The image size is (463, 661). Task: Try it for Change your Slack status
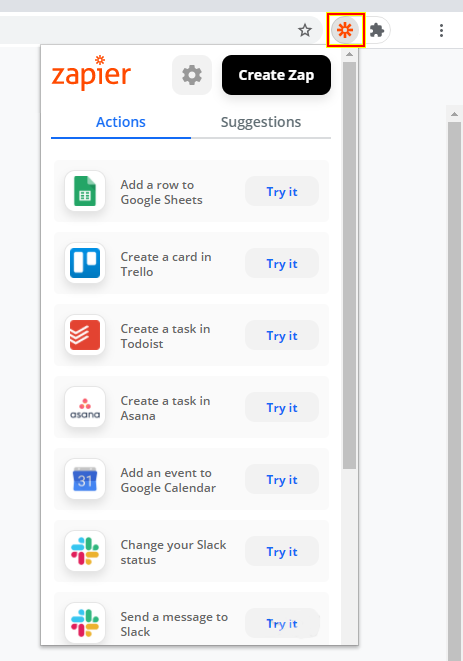pos(282,551)
